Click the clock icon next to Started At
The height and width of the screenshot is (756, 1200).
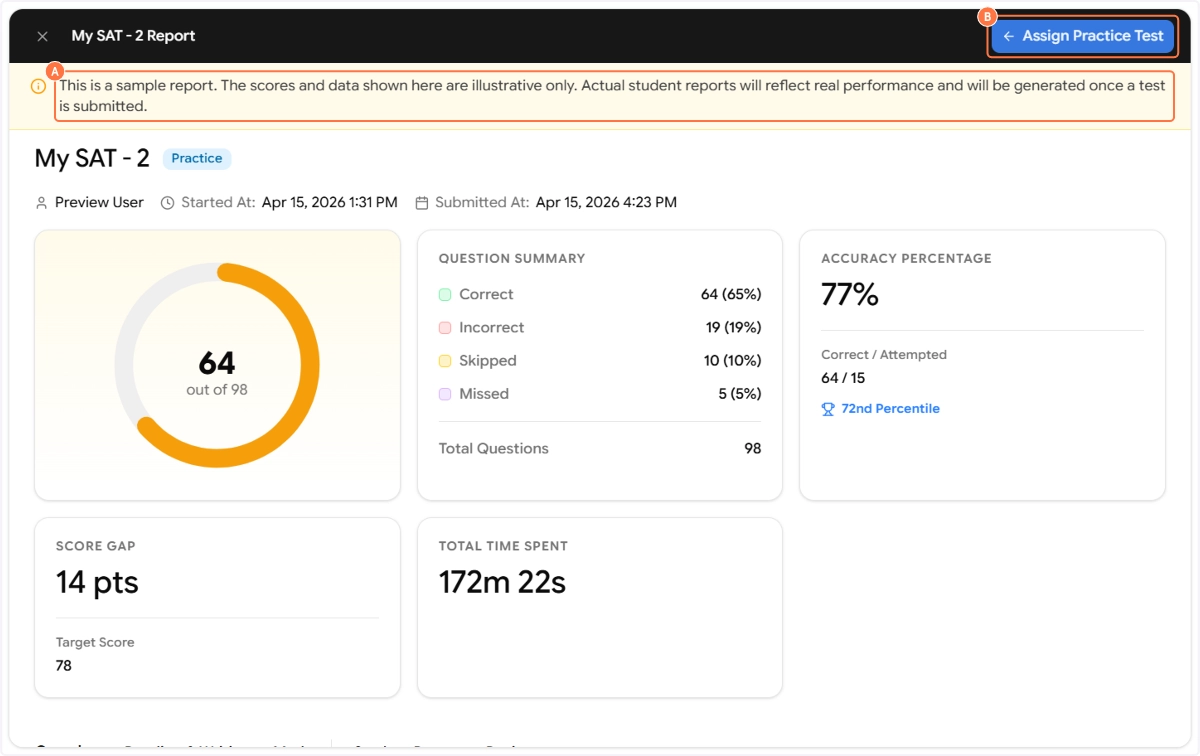point(168,203)
